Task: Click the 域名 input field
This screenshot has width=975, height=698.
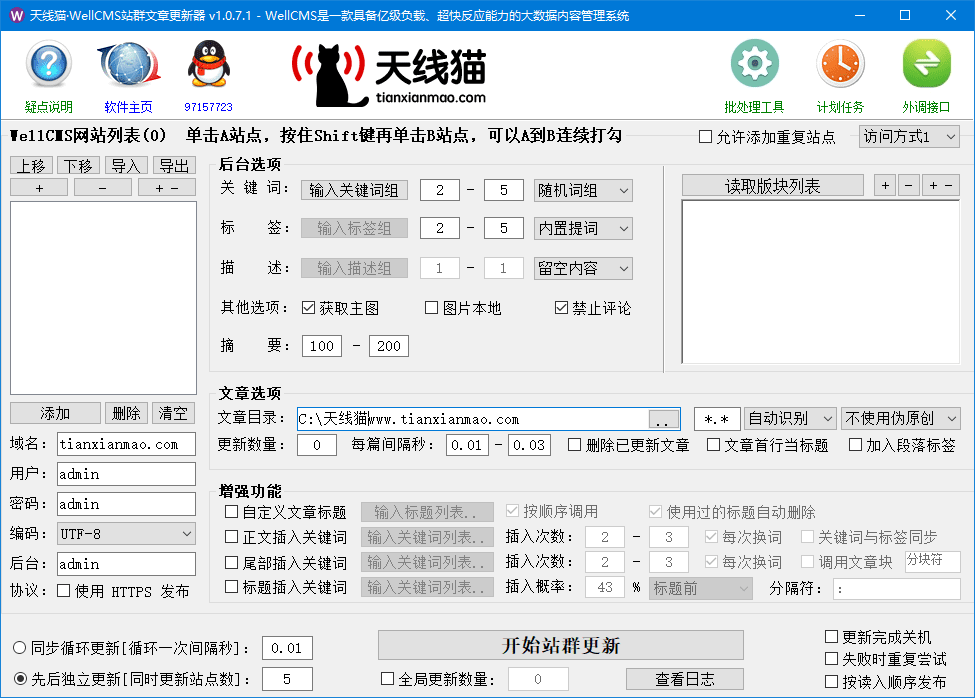Action: pyautogui.click(x=126, y=444)
